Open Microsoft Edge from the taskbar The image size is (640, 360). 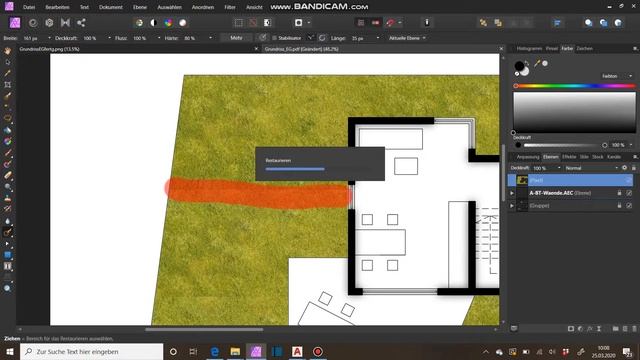coord(214,351)
